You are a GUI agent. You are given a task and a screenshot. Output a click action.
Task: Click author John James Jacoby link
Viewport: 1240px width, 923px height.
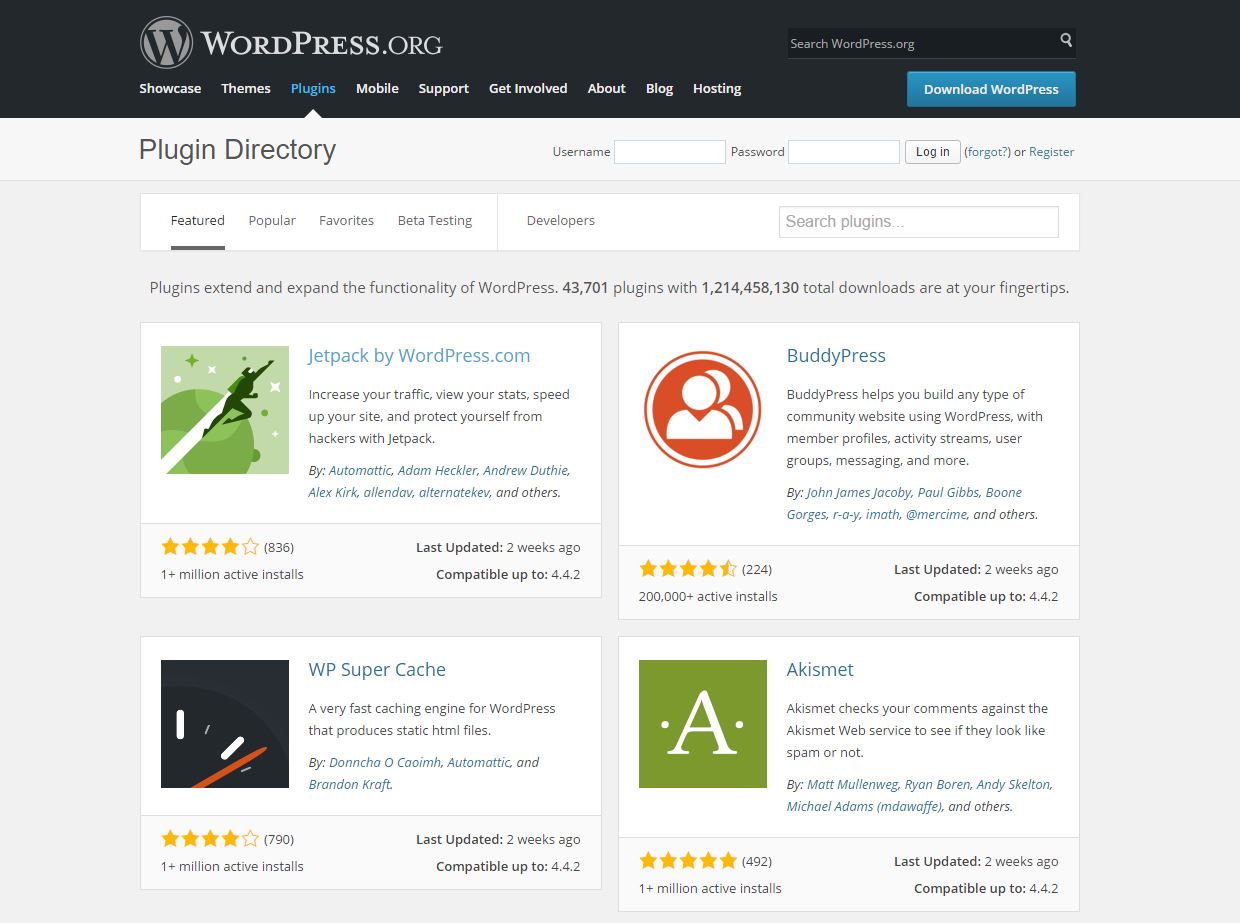(859, 492)
